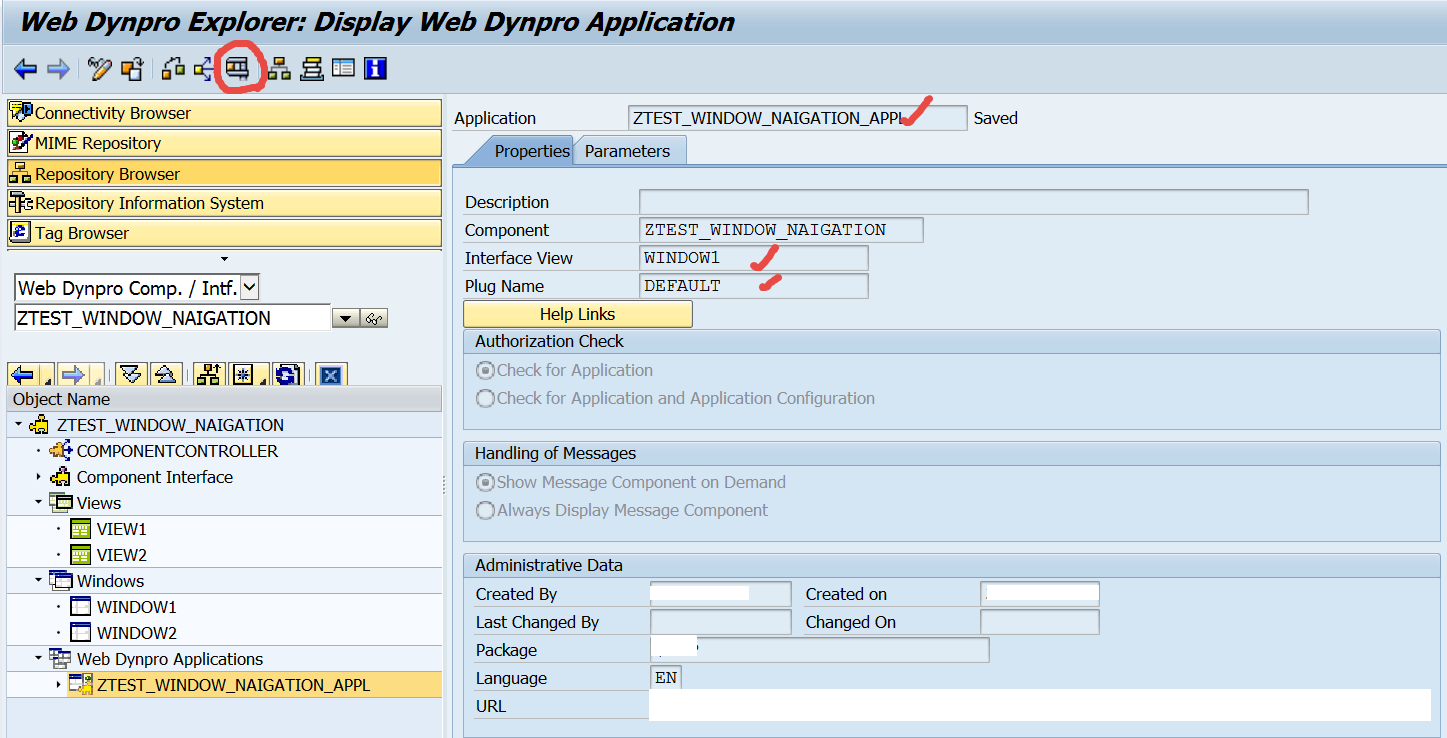Click the Refresh Object List icon

click(x=287, y=375)
